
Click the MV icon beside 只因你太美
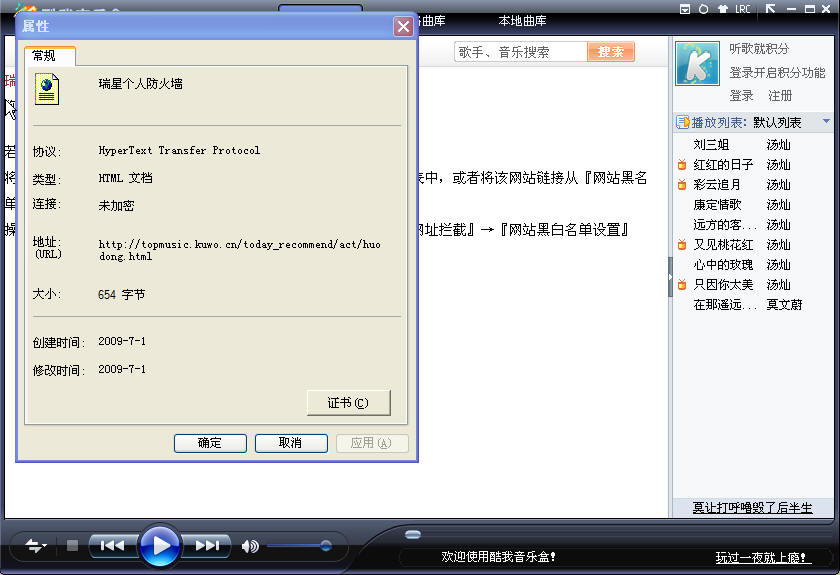click(x=682, y=285)
